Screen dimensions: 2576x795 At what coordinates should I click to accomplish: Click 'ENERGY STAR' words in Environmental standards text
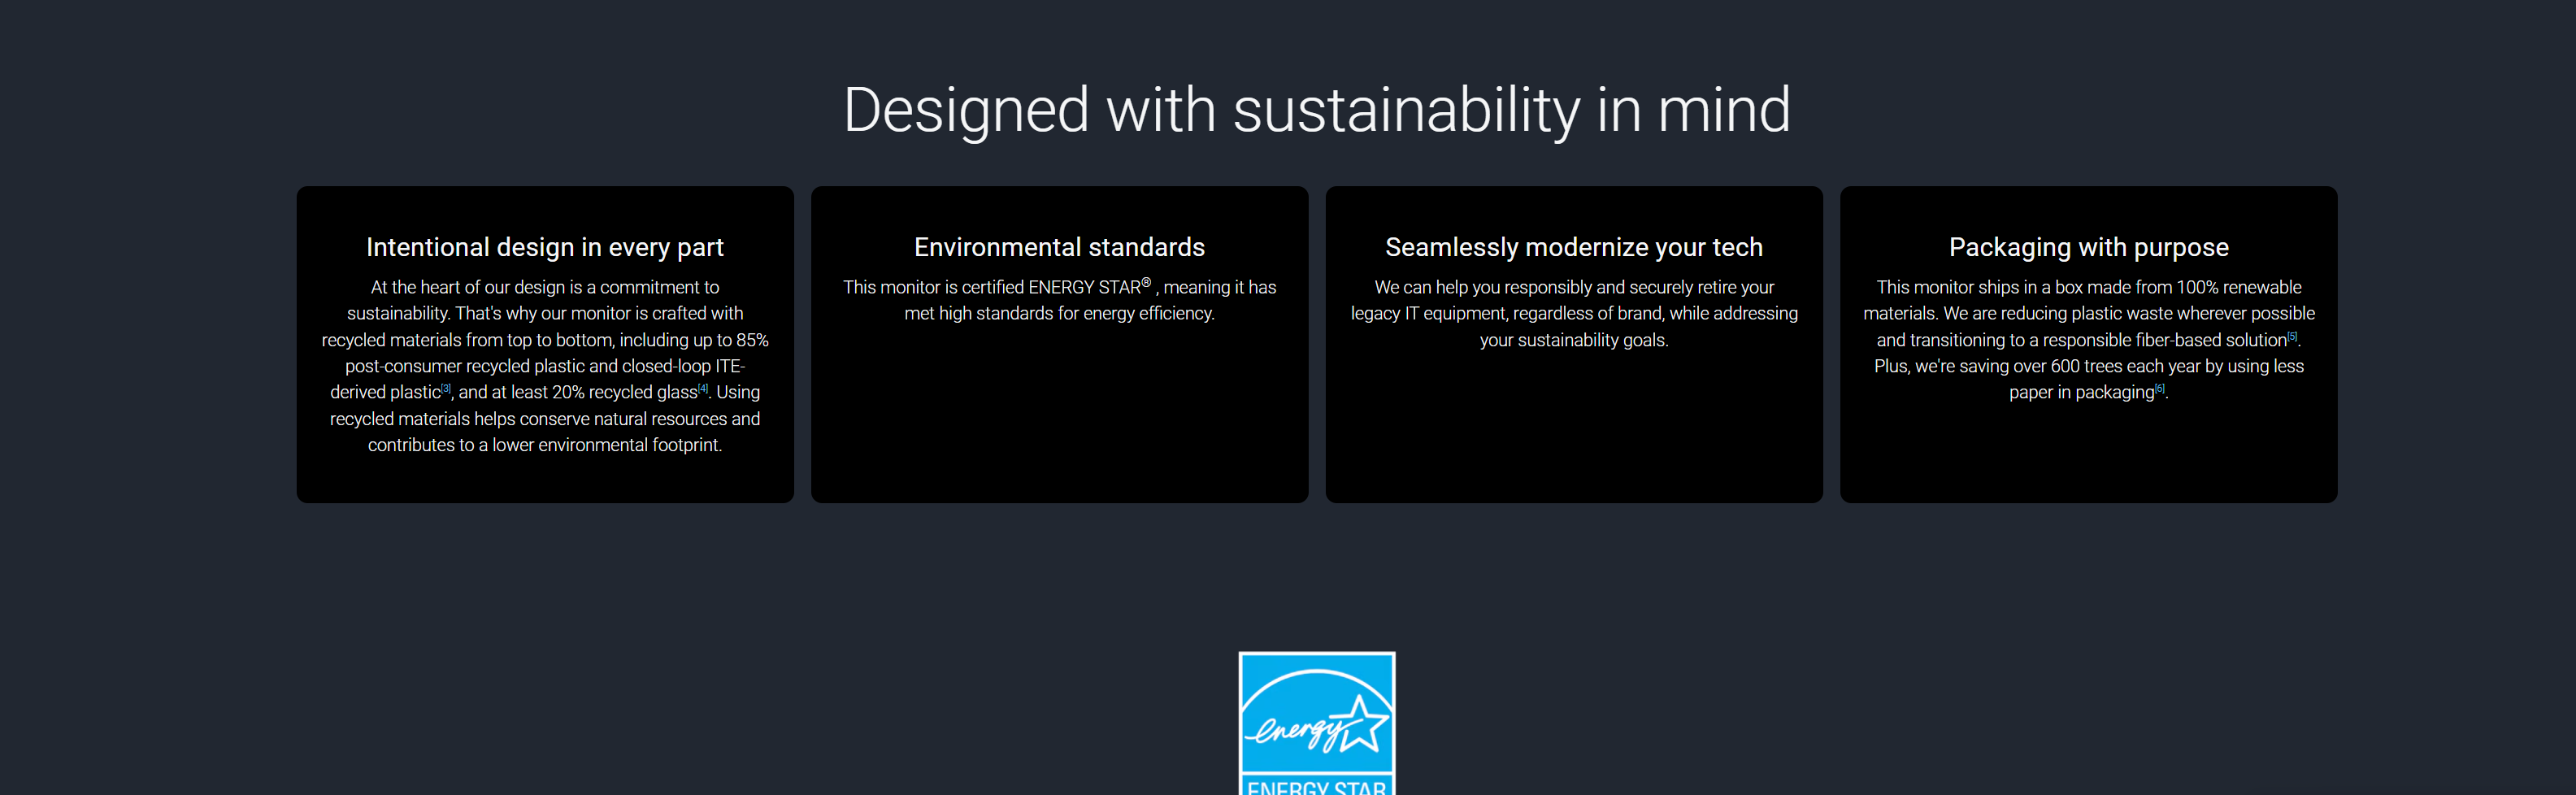point(1084,288)
